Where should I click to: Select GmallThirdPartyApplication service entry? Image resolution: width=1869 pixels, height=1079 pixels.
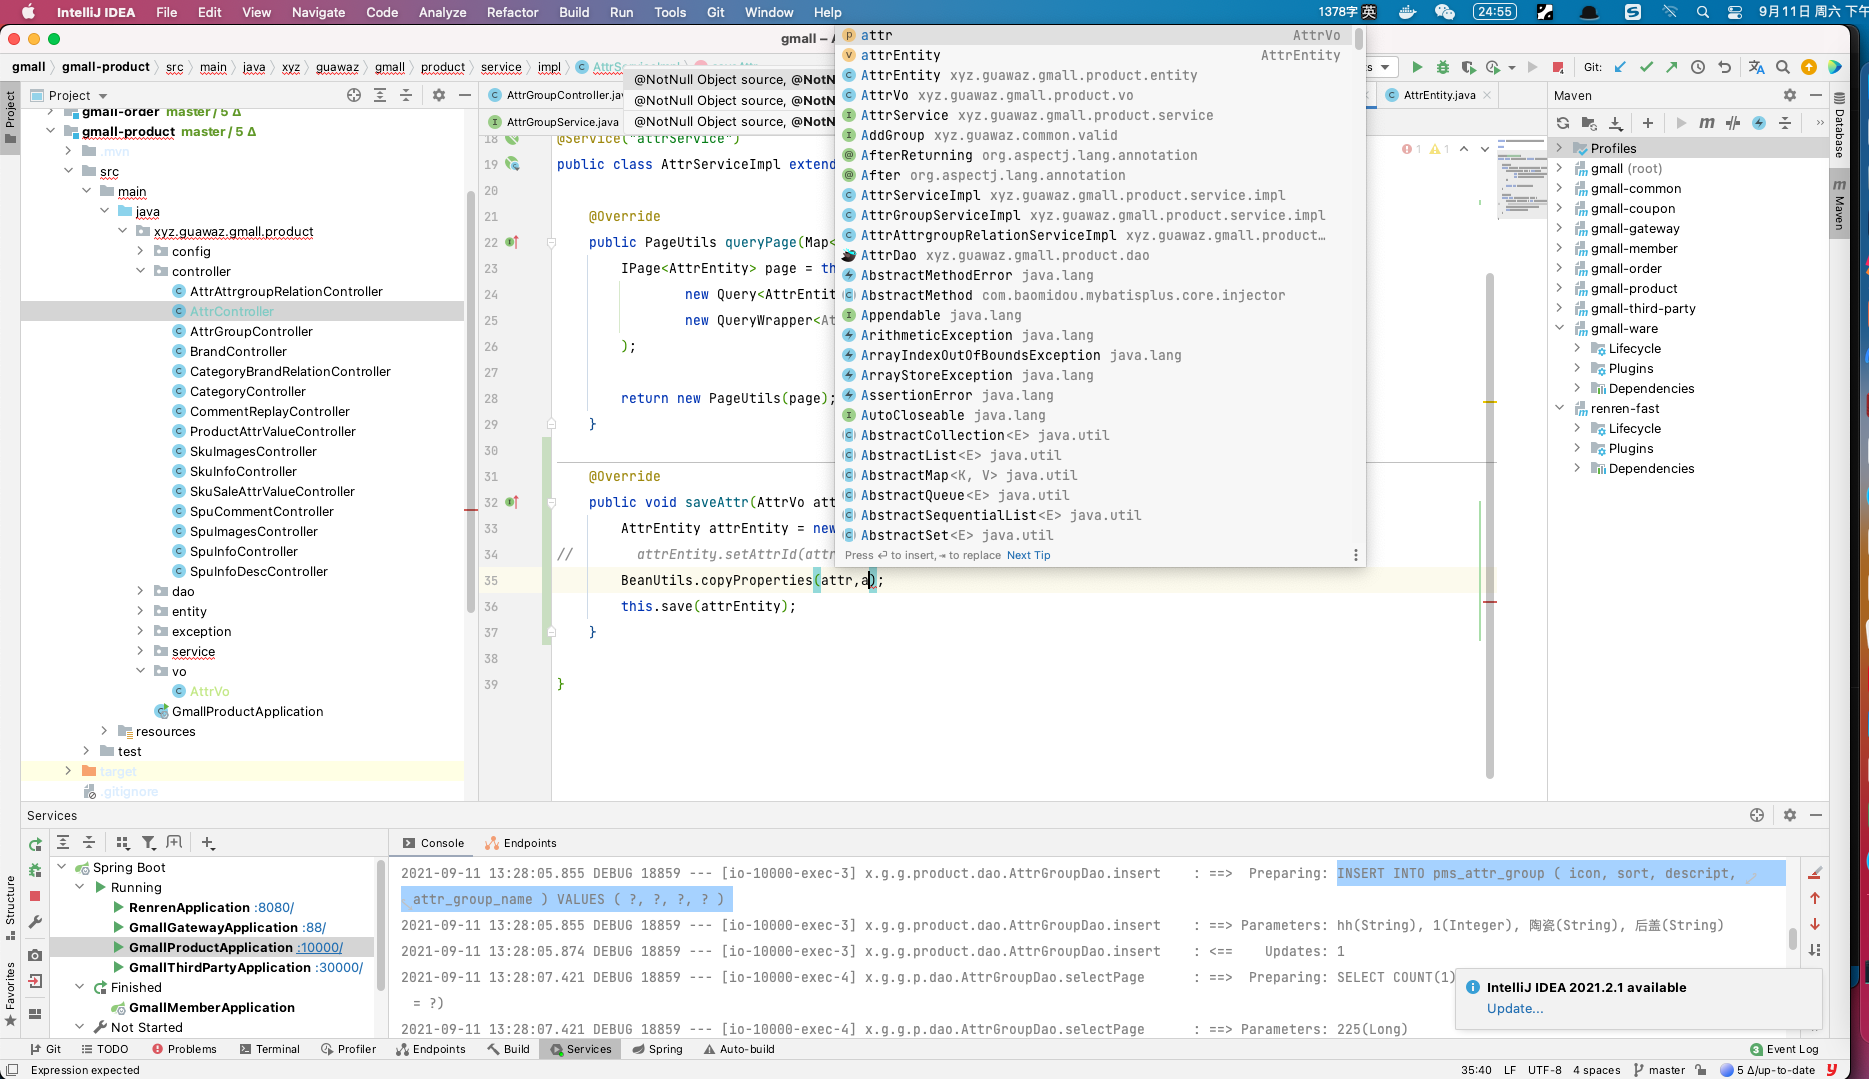pos(219,967)
